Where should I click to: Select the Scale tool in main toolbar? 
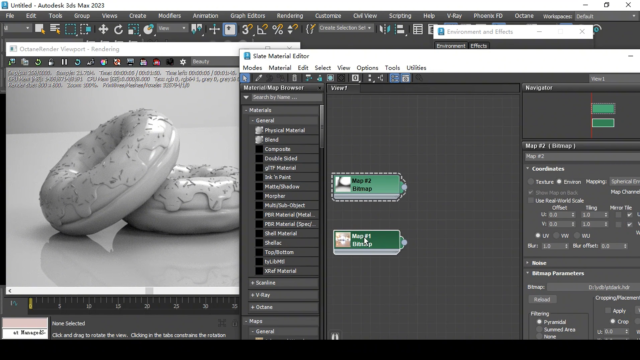pos(133,29)
